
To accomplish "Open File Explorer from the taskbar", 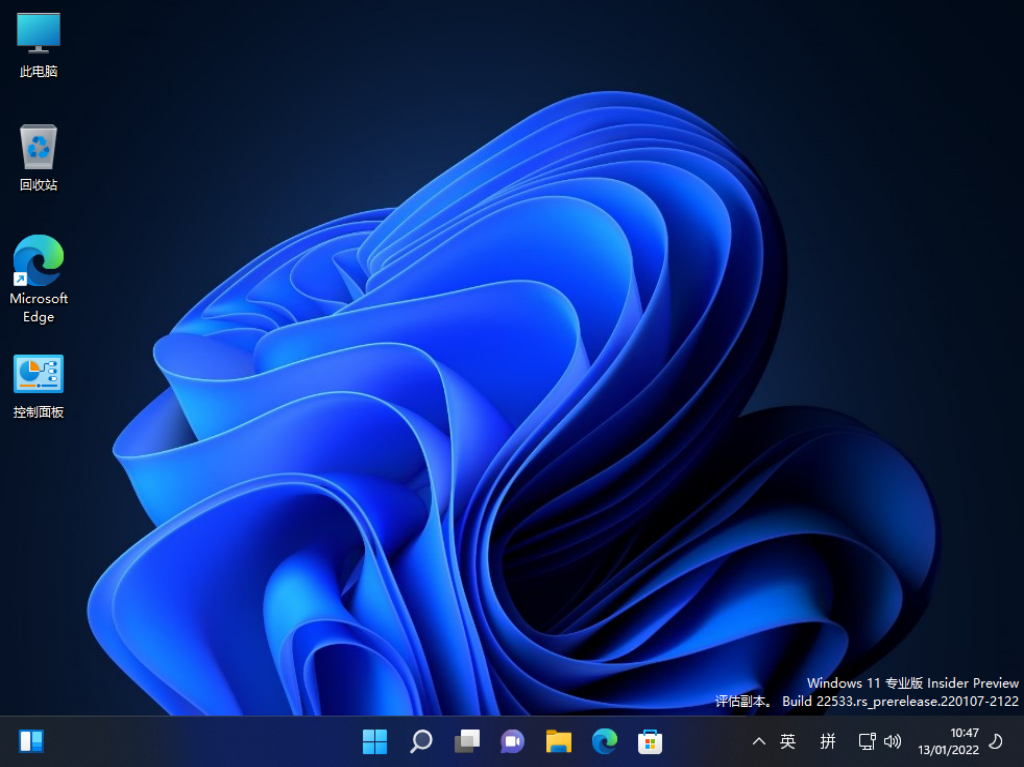I will [x=558, y=742].
